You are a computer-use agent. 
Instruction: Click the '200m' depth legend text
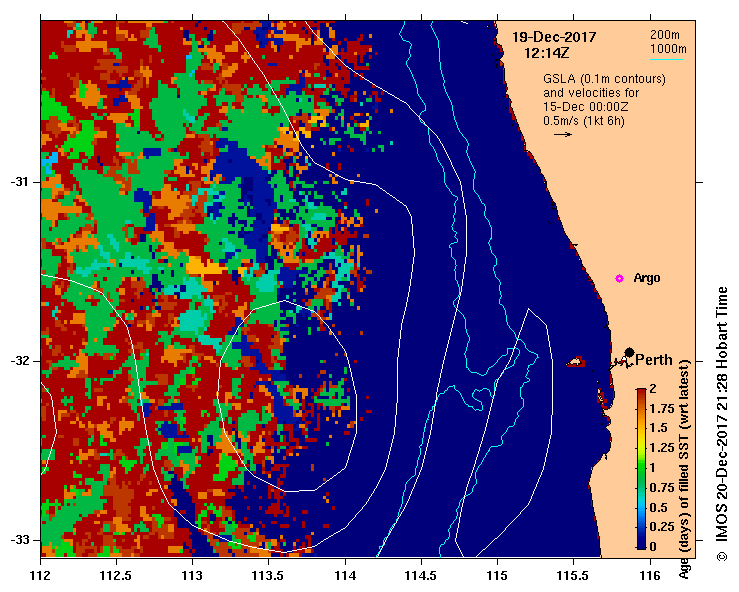point(665,34)
